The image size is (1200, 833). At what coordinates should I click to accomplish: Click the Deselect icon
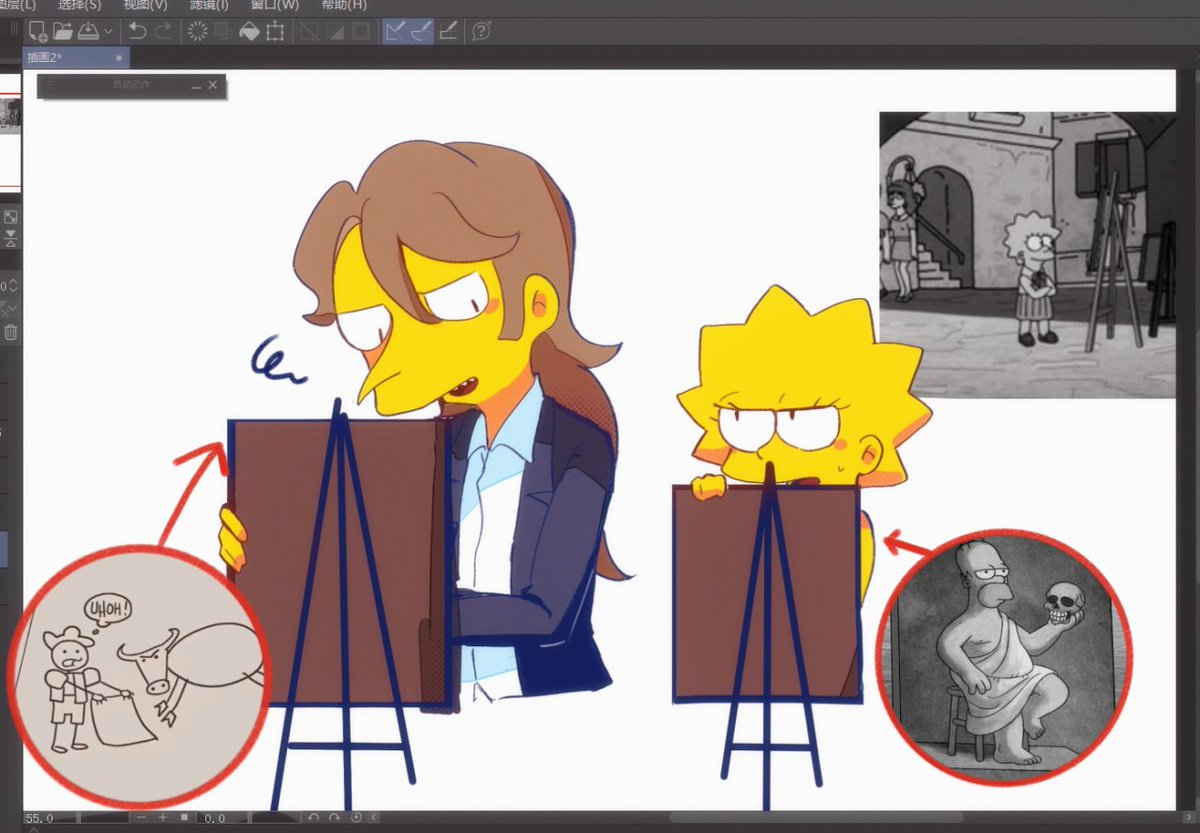pos(309,31)
